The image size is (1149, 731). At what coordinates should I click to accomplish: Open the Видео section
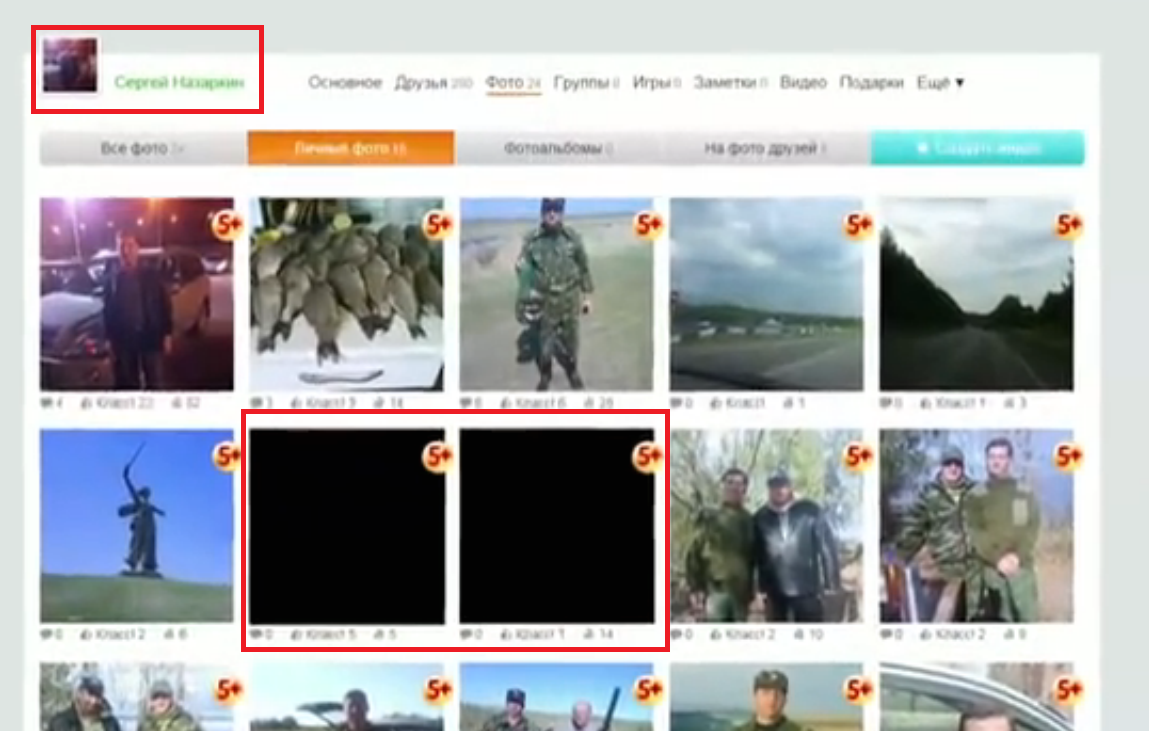coord(803,83)
